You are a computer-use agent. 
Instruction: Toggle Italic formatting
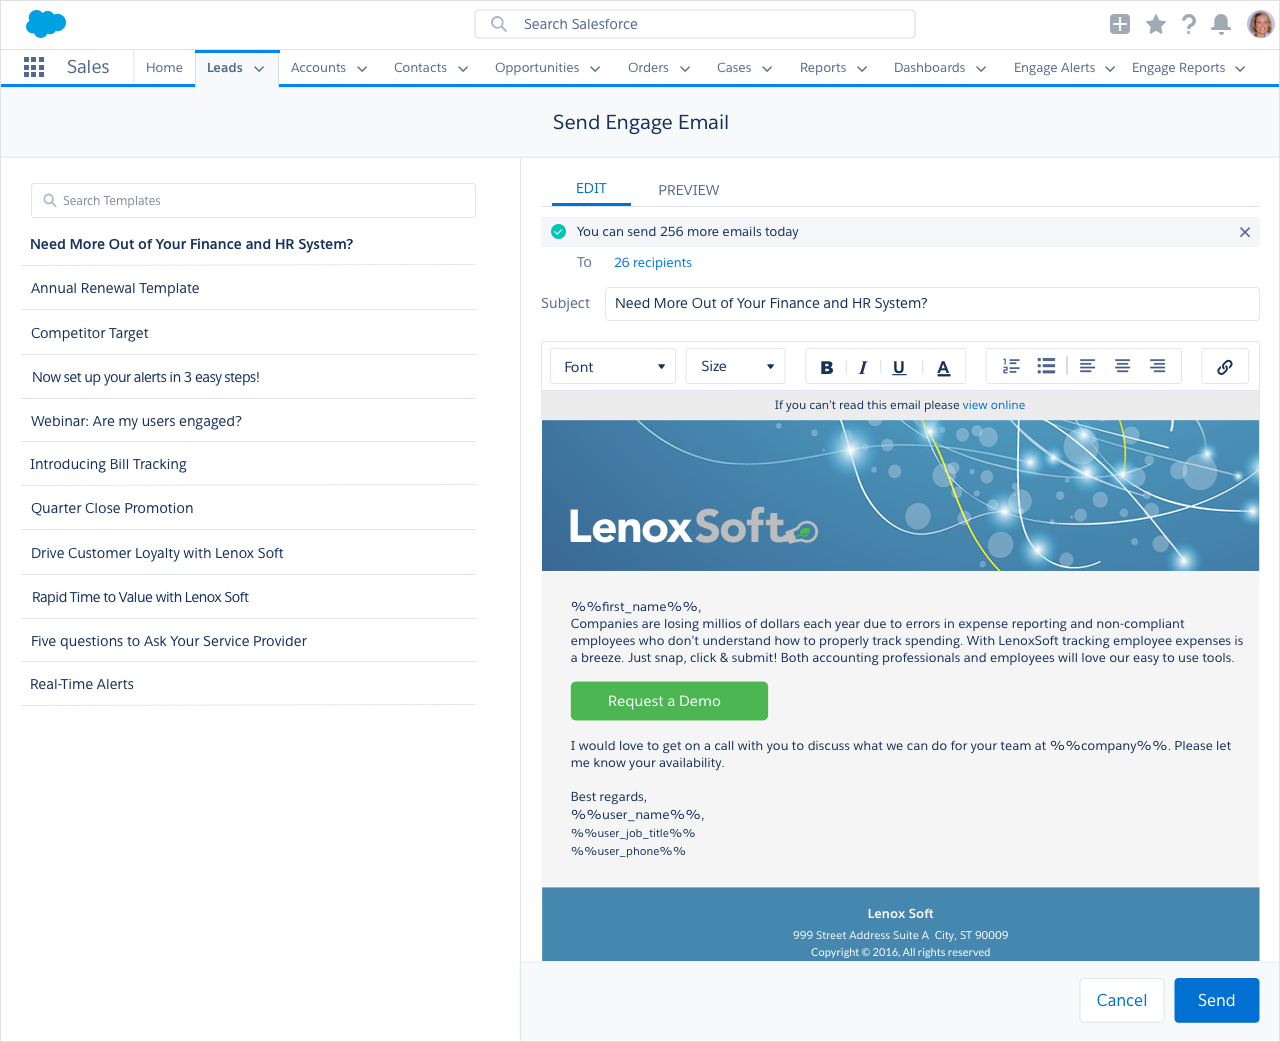pyautogui.click(x=862, y=367)
